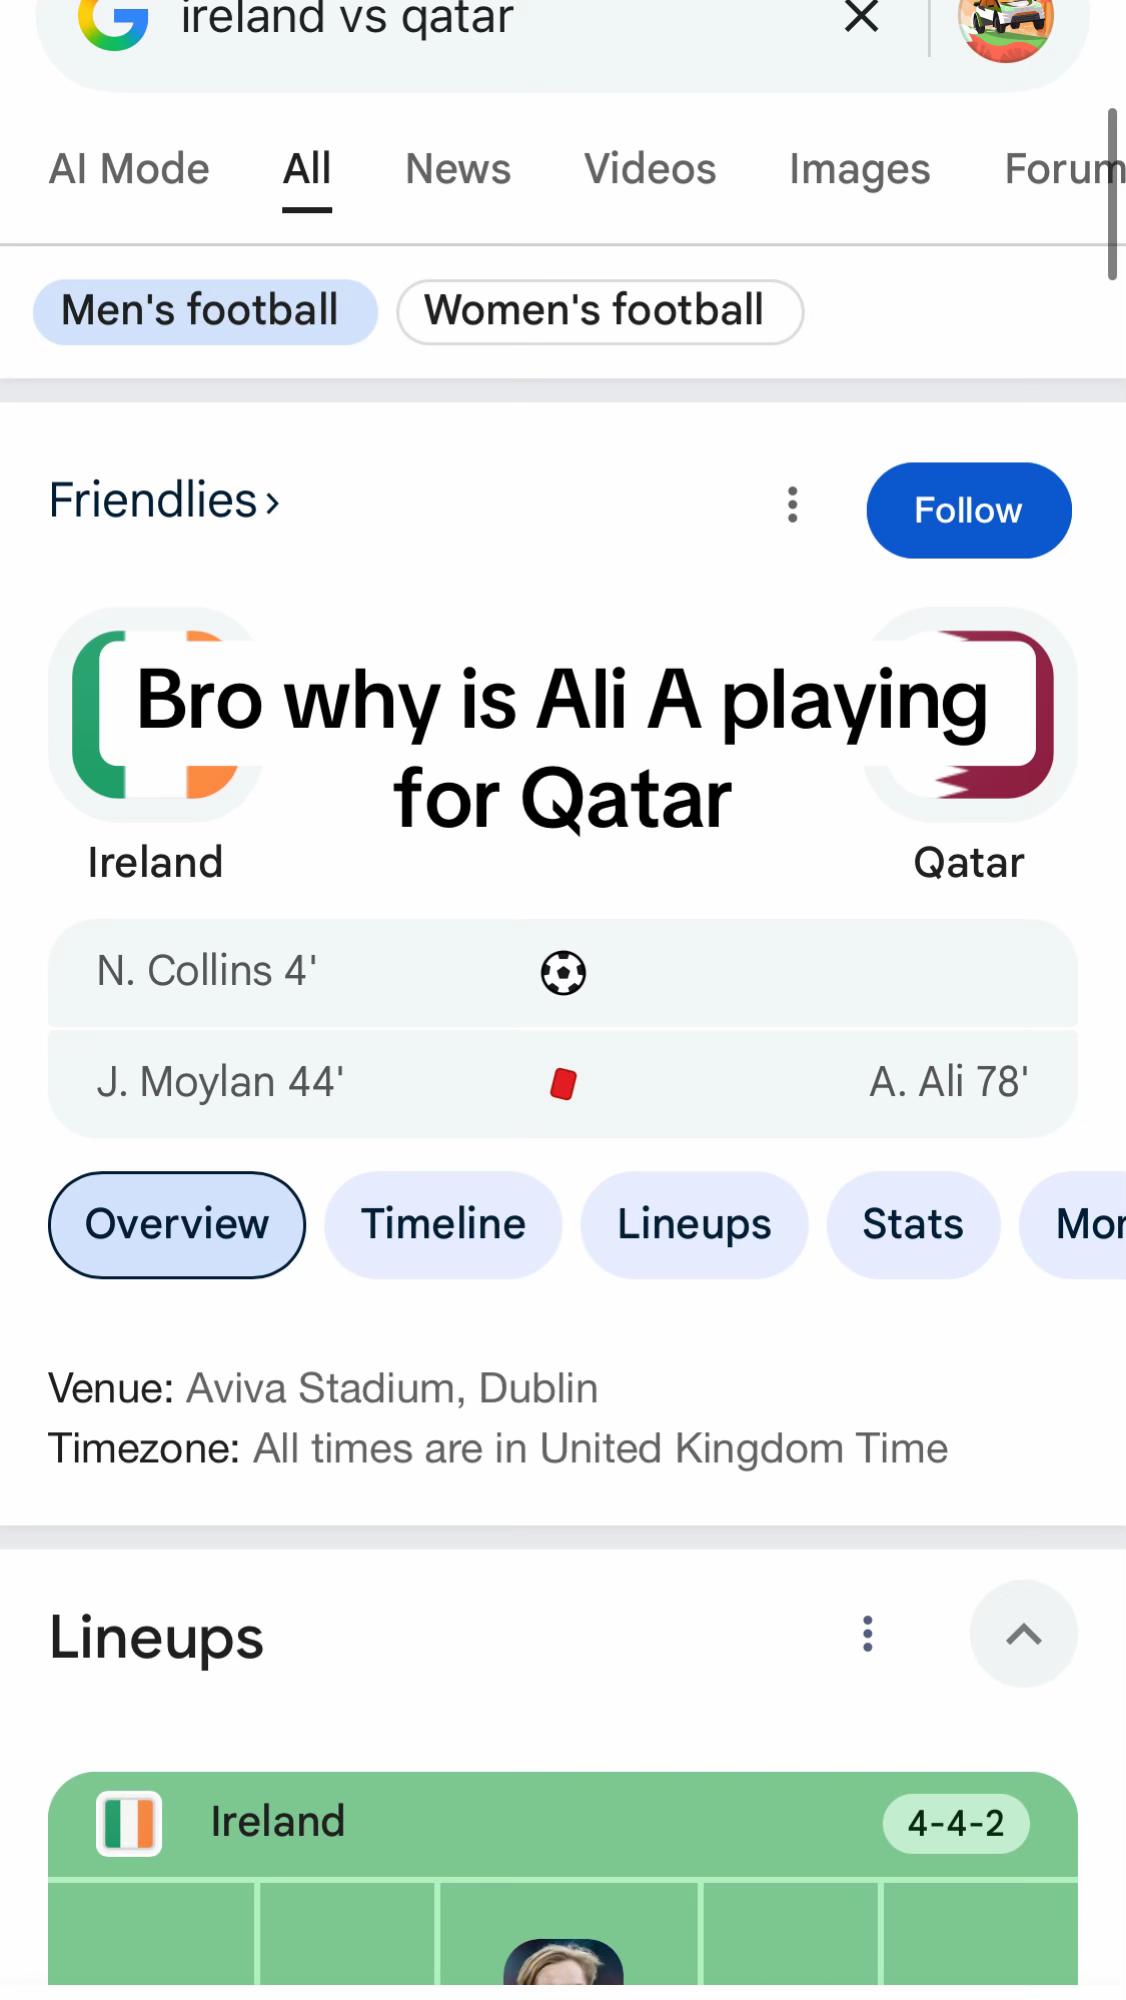Switch to the Images tab
1126x2000 pixels.
click(x=860, y=169)
